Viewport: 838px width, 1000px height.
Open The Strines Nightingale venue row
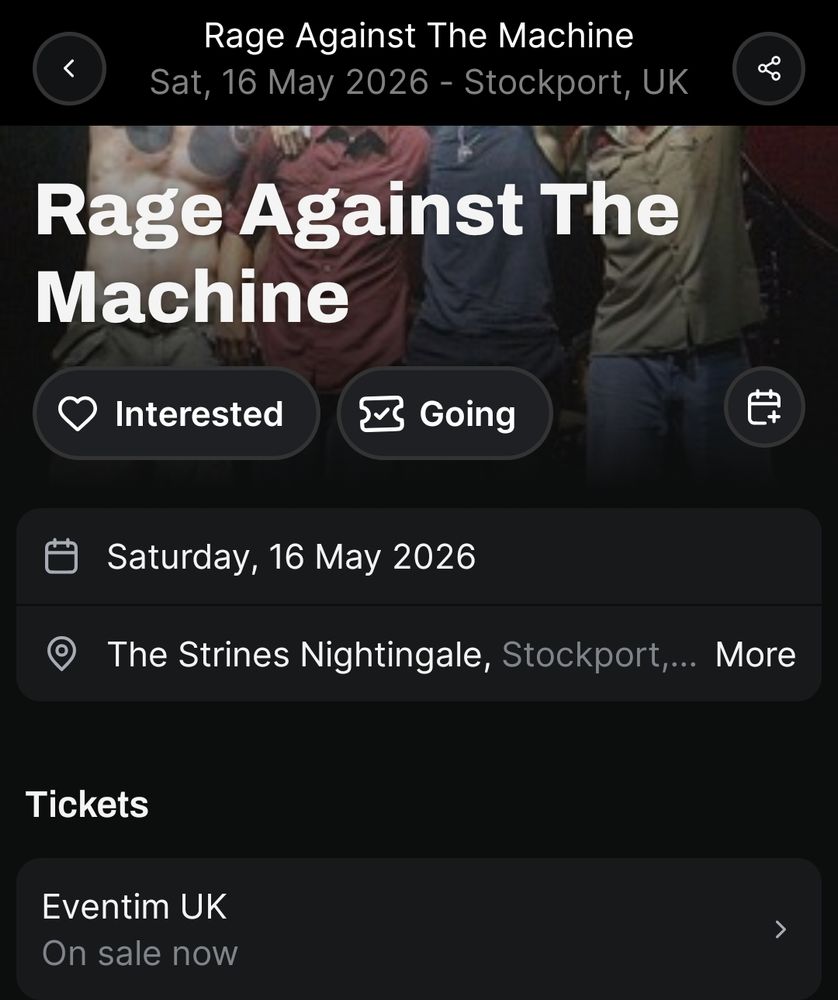pyautogui.click(x=419, y=654)
